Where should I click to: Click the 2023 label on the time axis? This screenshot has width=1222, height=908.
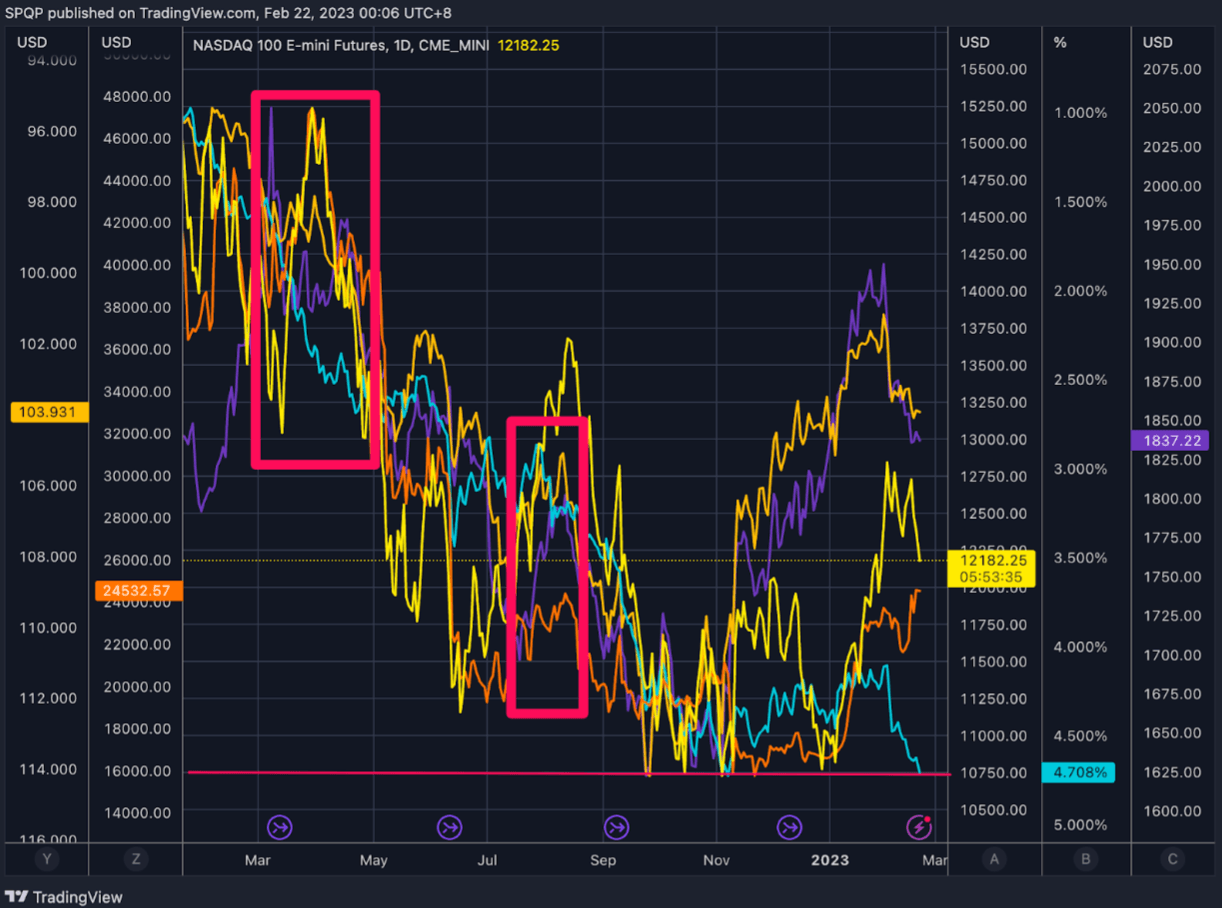tap(830, 860)
